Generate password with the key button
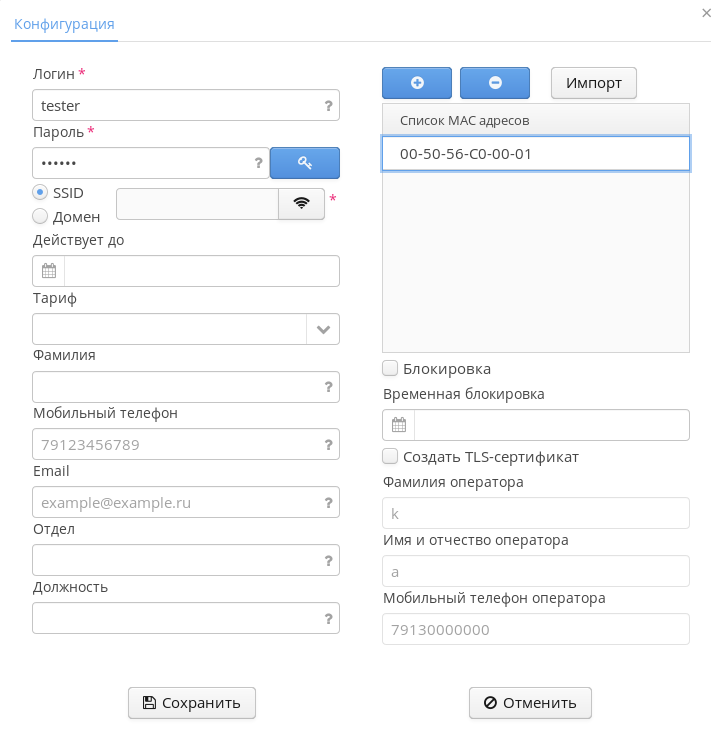 coord(305,163)
